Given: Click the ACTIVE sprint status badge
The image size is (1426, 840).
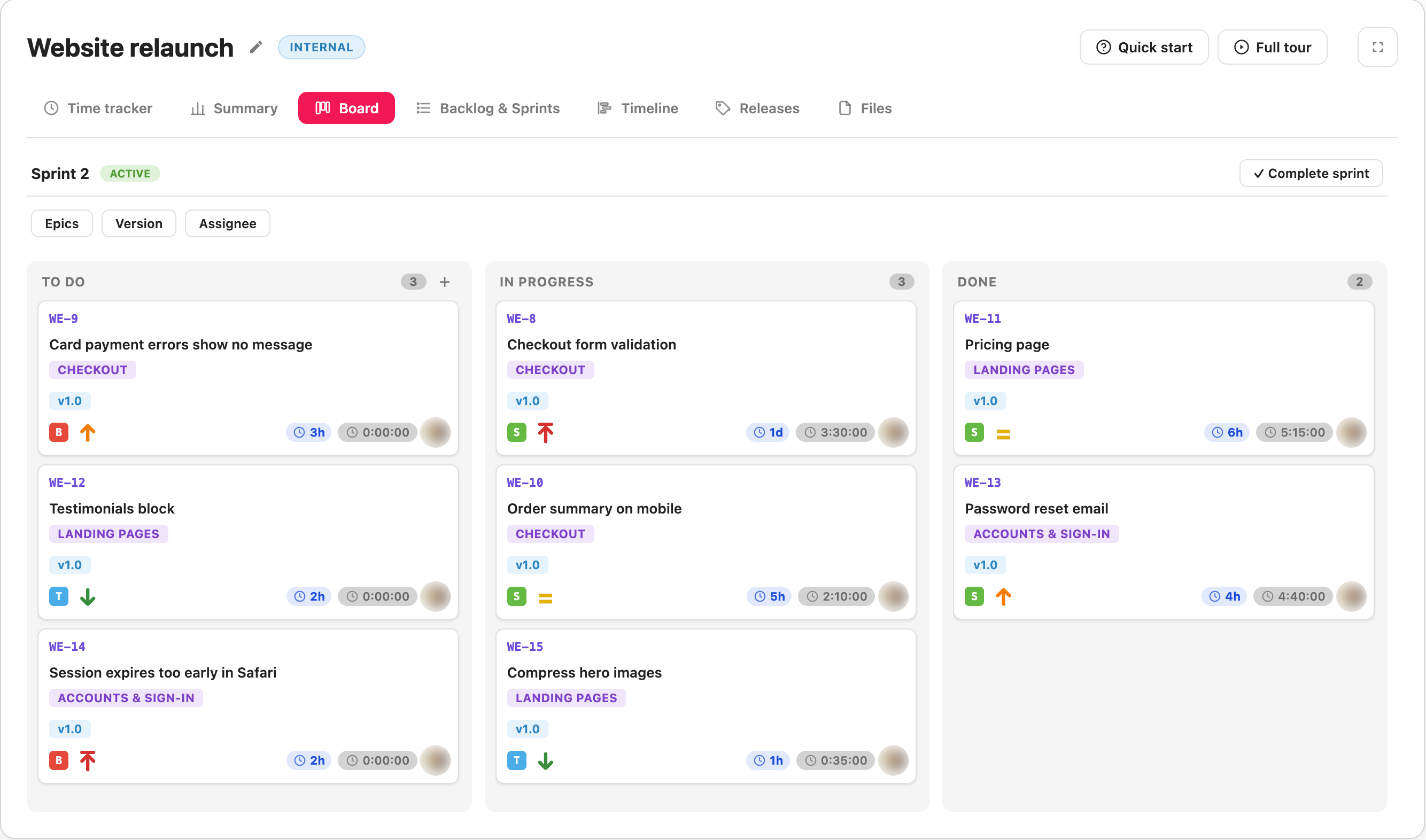Looking at the screenshot, I should coord(130,173).
